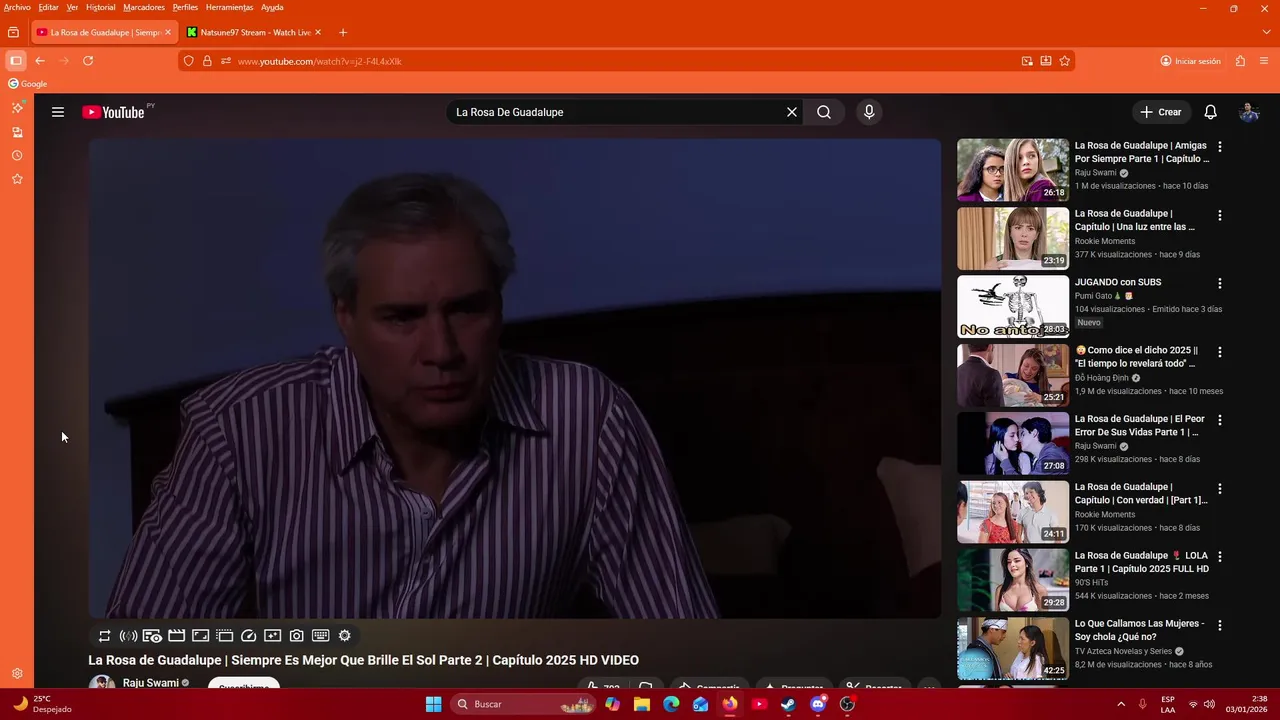
Task: Open options for Con verdad Part 1 video
Action: (1219, 489)
